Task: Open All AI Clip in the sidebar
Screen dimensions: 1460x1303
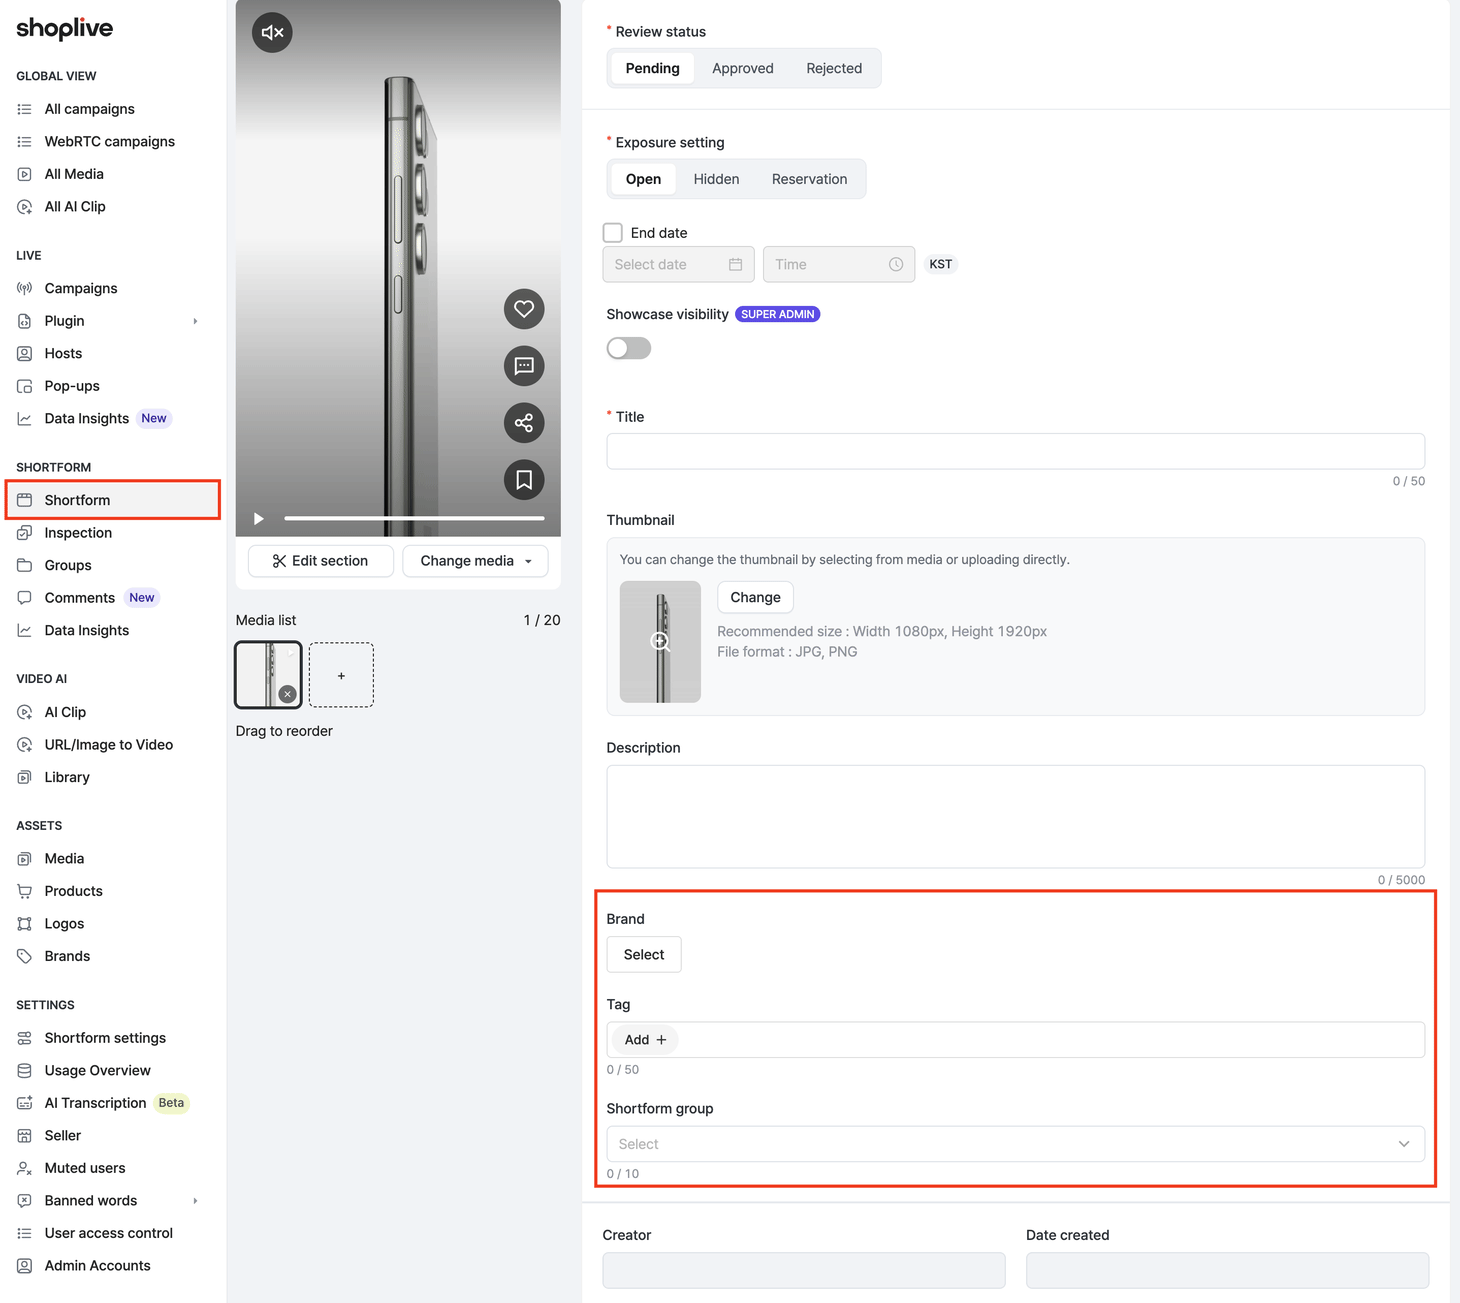Action: tap(75, 207)
